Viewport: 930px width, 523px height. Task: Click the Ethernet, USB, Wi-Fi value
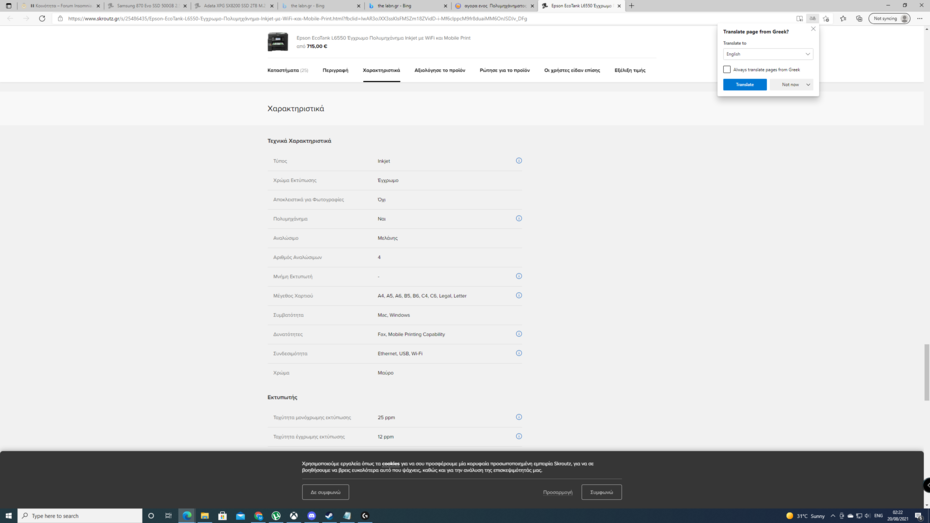point(400,353)
